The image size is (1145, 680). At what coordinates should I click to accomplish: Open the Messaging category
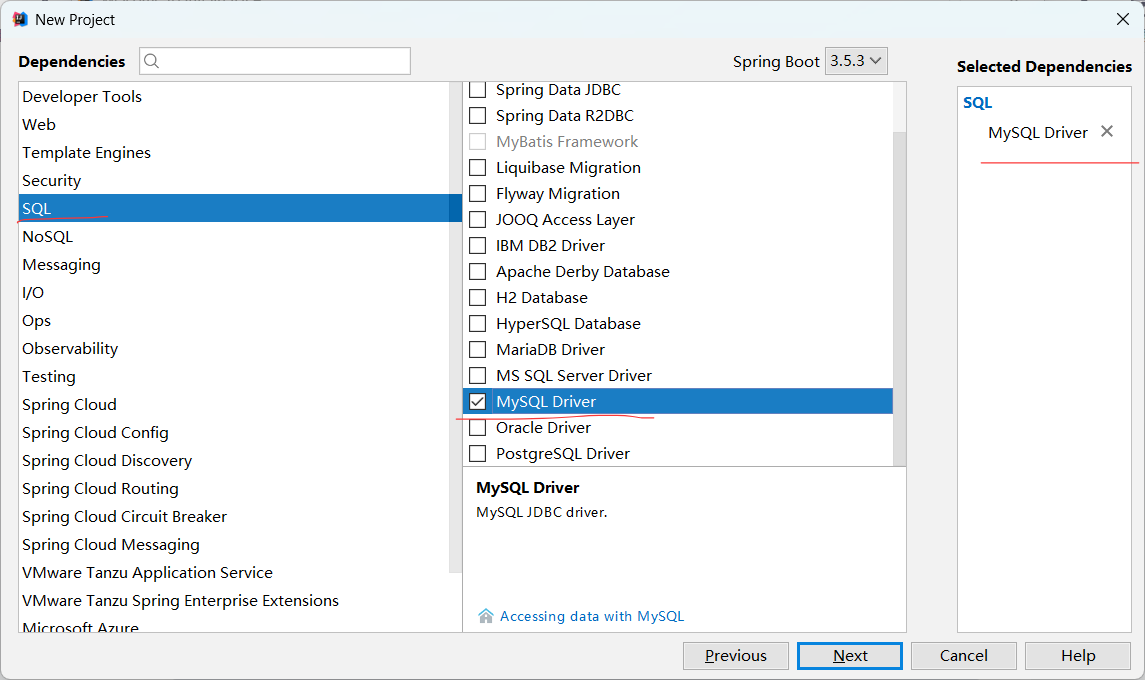[x=234, y=264]
